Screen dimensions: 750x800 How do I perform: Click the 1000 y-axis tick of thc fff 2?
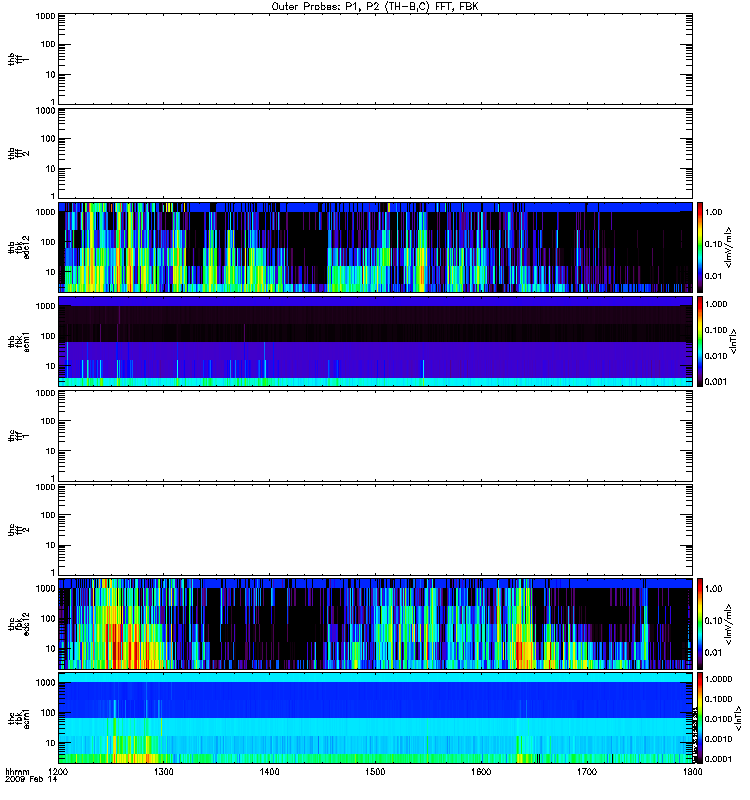point(45,487)
